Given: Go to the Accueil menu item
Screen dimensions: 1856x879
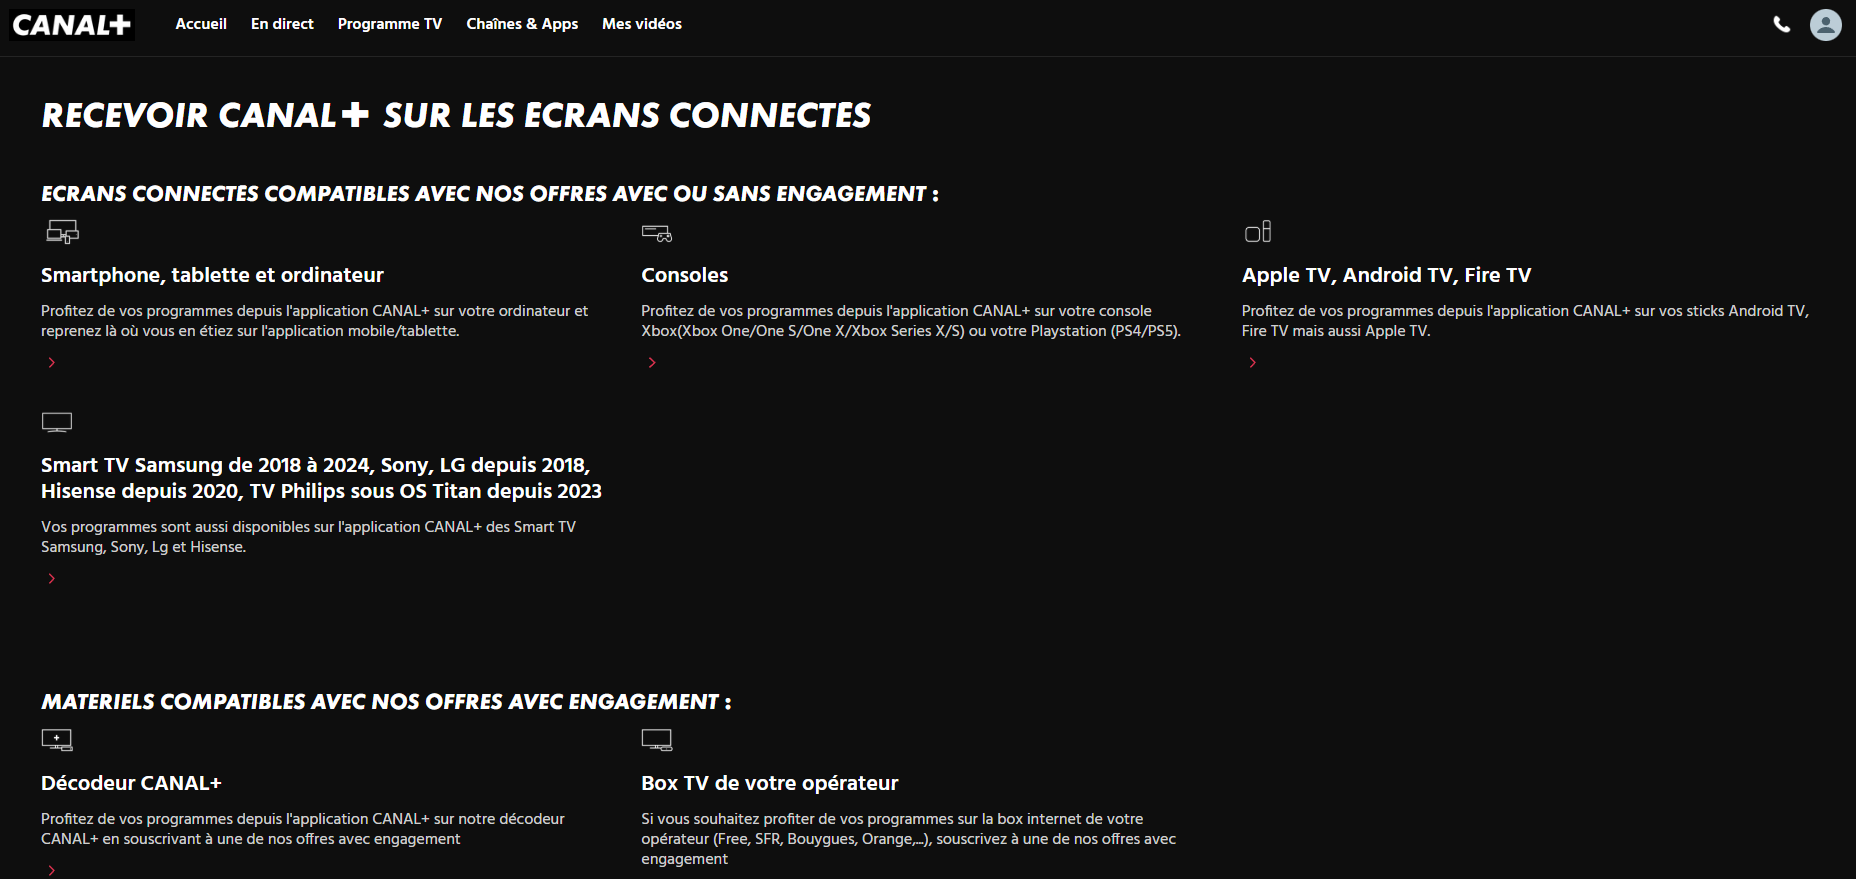Looking at the screenshot, I should (201, 24).
